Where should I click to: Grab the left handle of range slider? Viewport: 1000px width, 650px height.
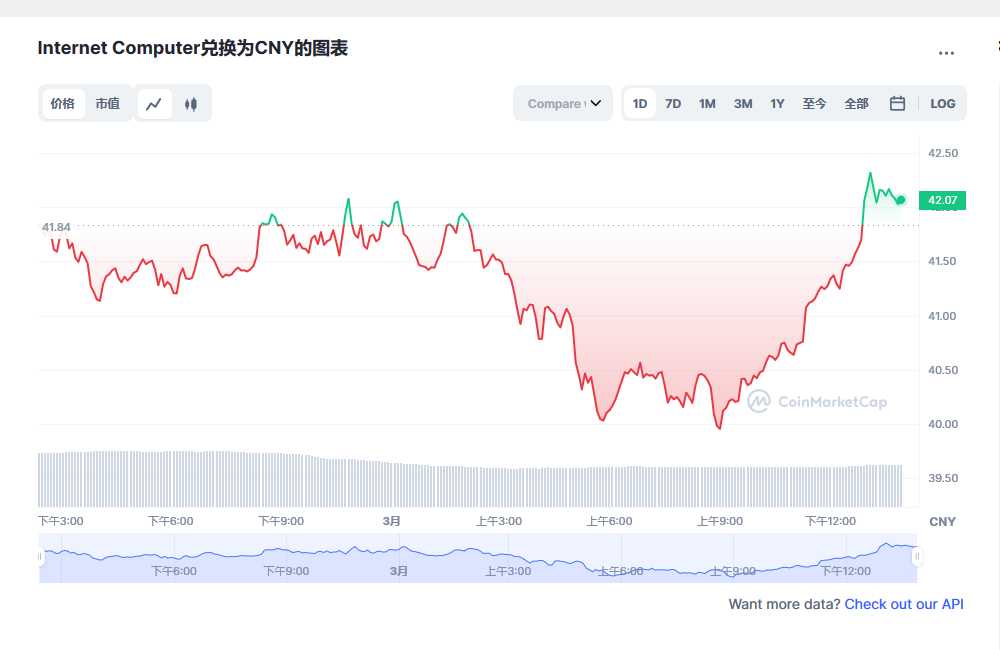click(40, 557)
